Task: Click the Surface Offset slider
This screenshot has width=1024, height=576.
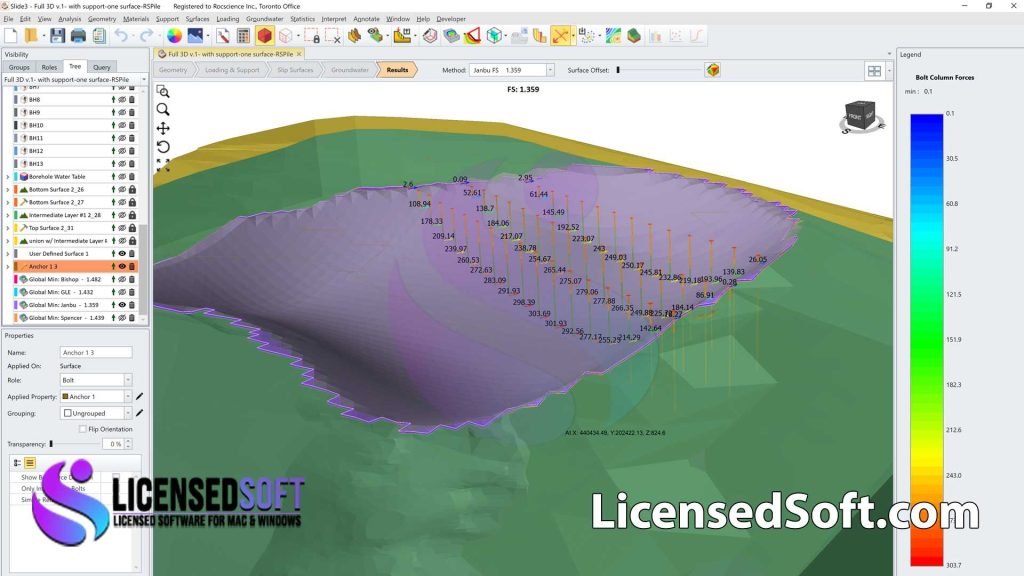Action: (658, 70)
